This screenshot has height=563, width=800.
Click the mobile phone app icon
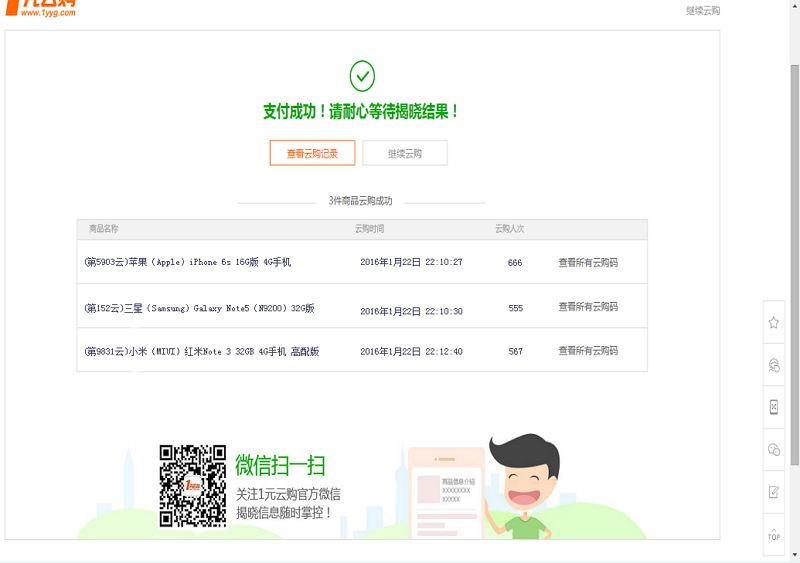point(773,407)
